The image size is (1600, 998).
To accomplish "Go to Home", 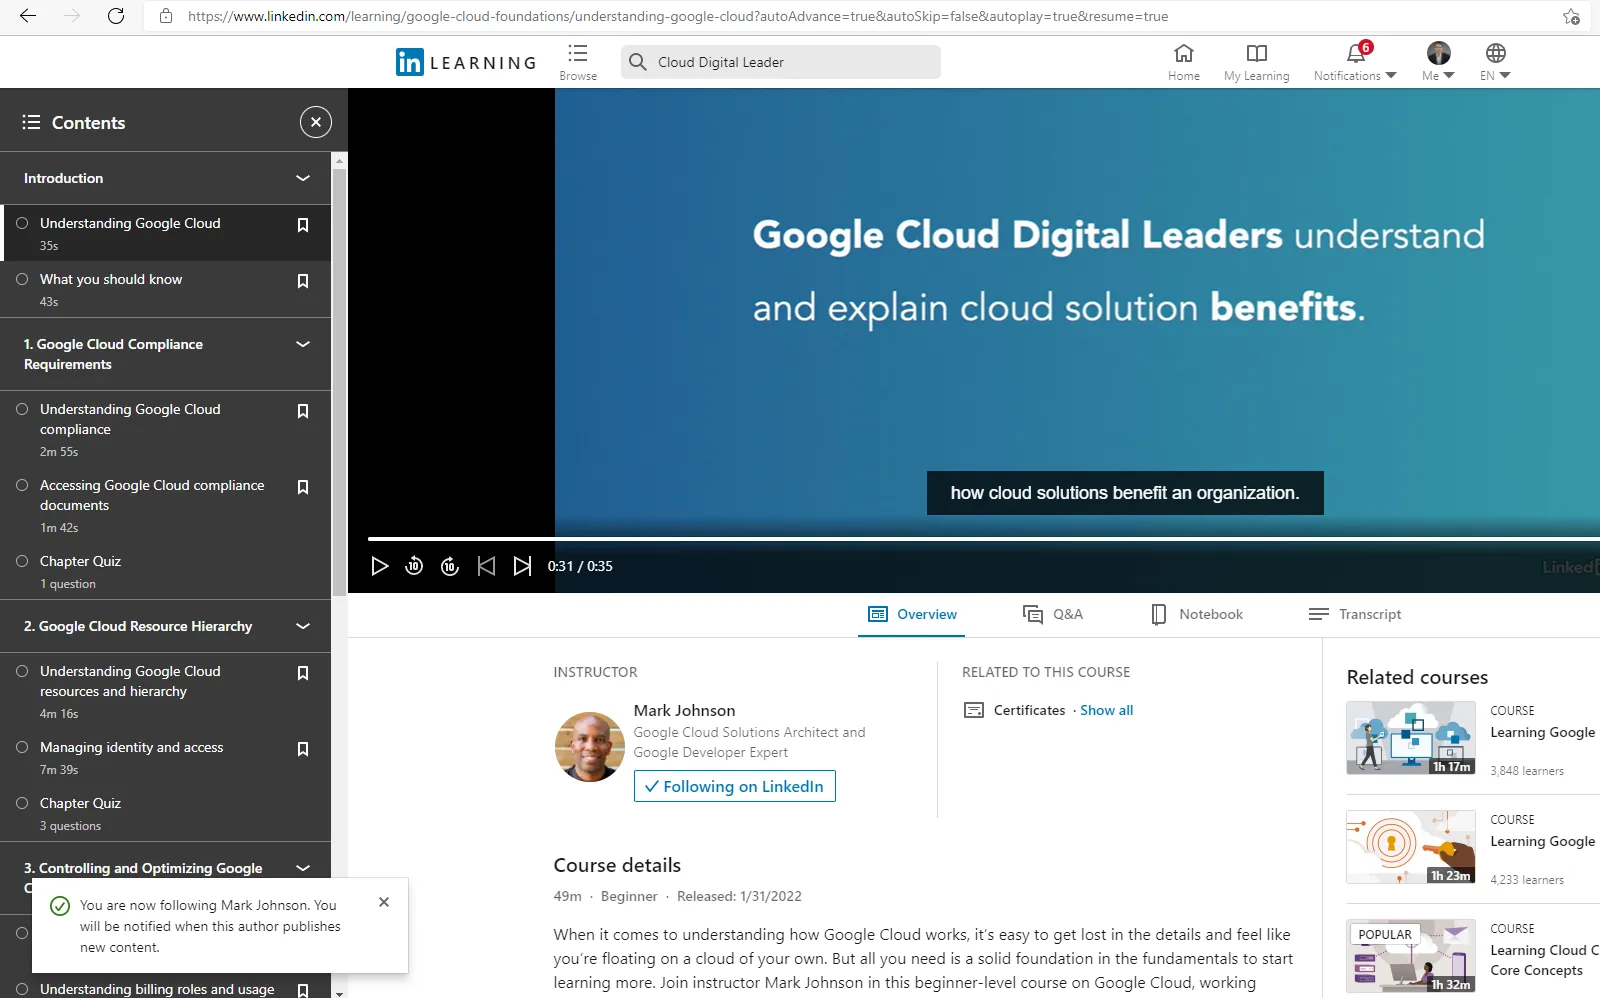I will coord(1184,62).
